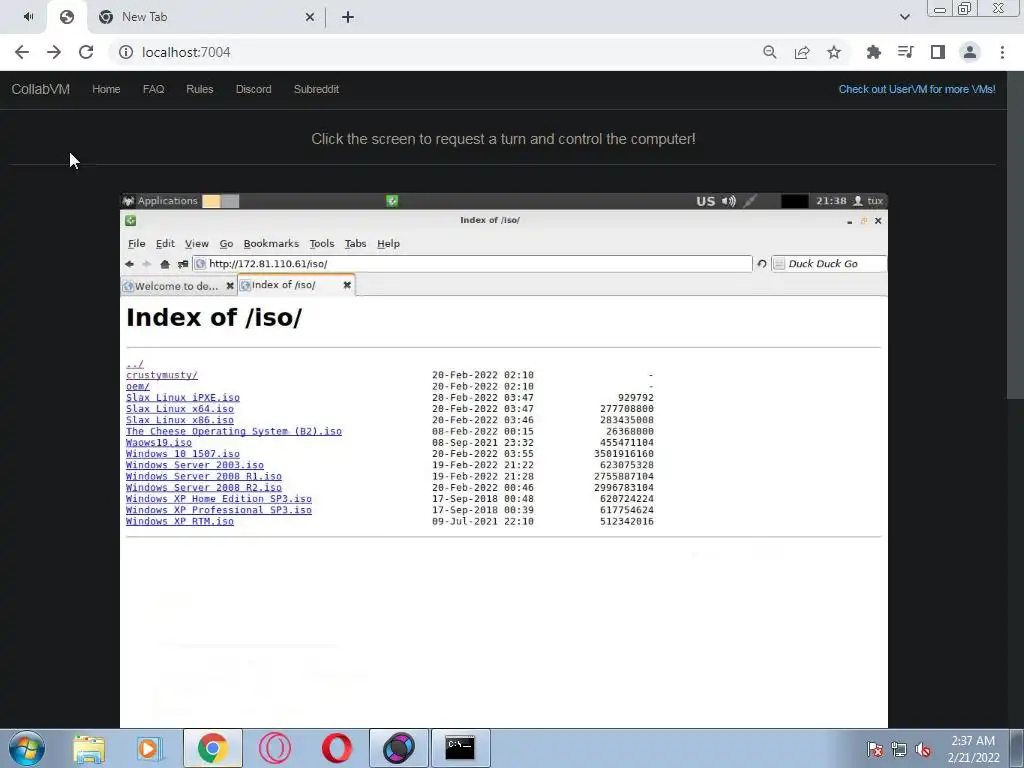Open the Bookmarks menu in VM browser

[271, 244]
